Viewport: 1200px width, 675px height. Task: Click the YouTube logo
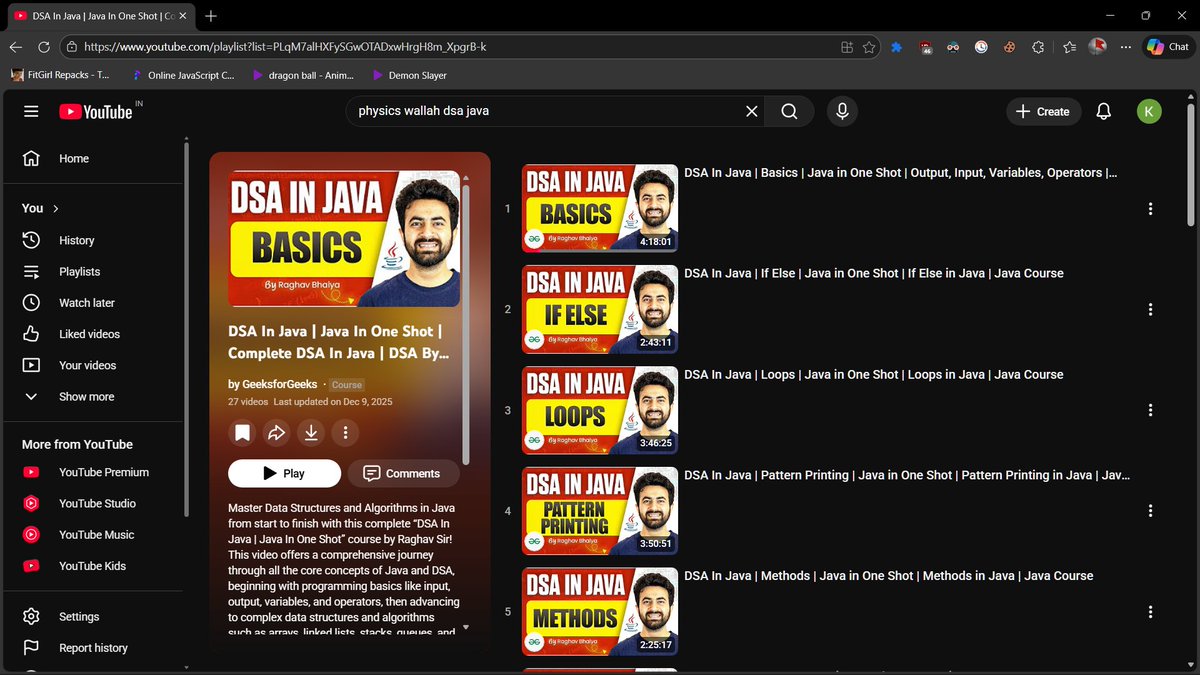coord(96,112)
